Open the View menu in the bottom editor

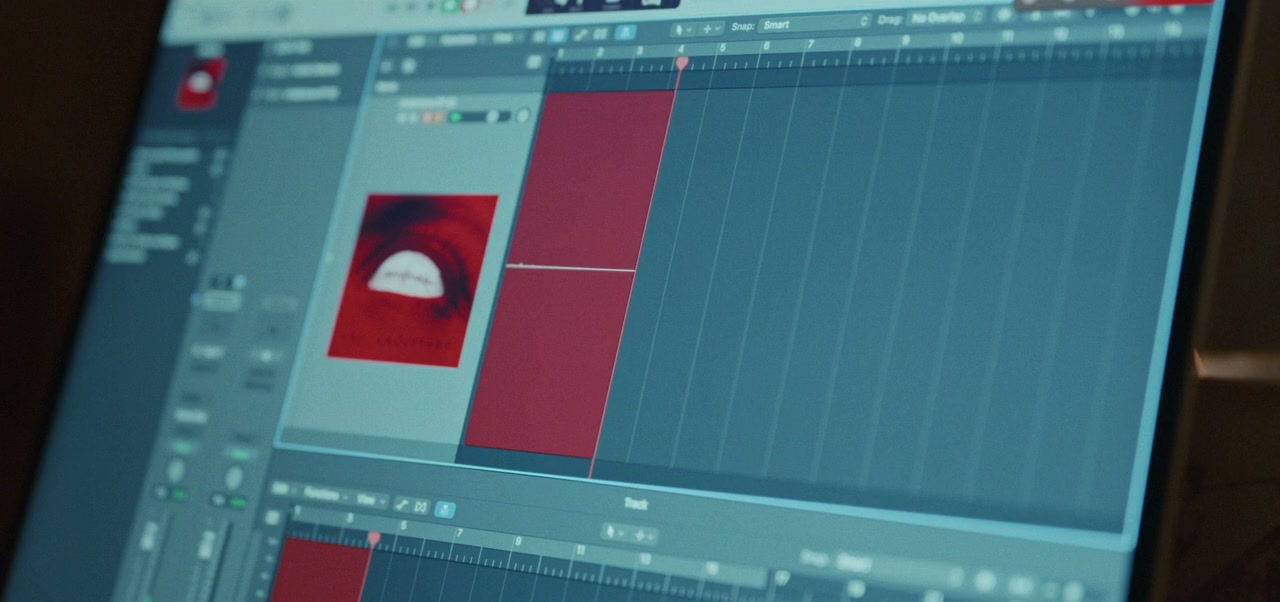(370, 500)
